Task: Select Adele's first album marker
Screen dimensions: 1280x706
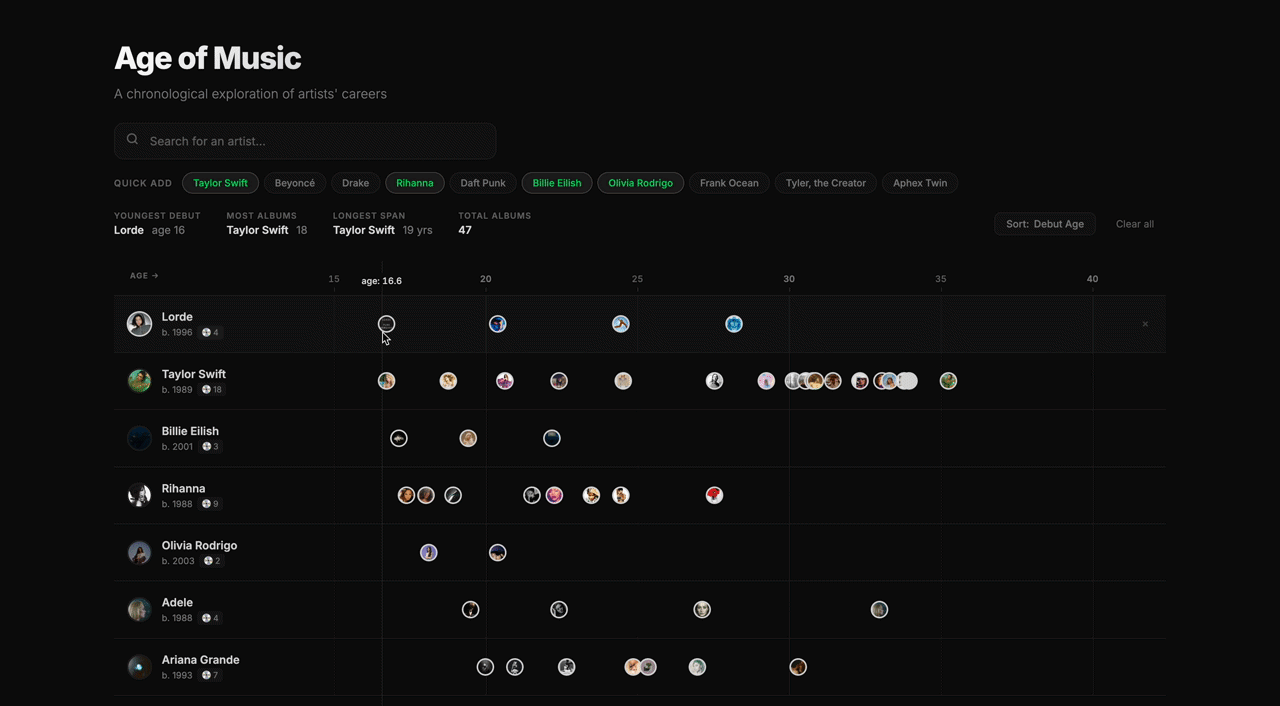Action: click(471, 610)
